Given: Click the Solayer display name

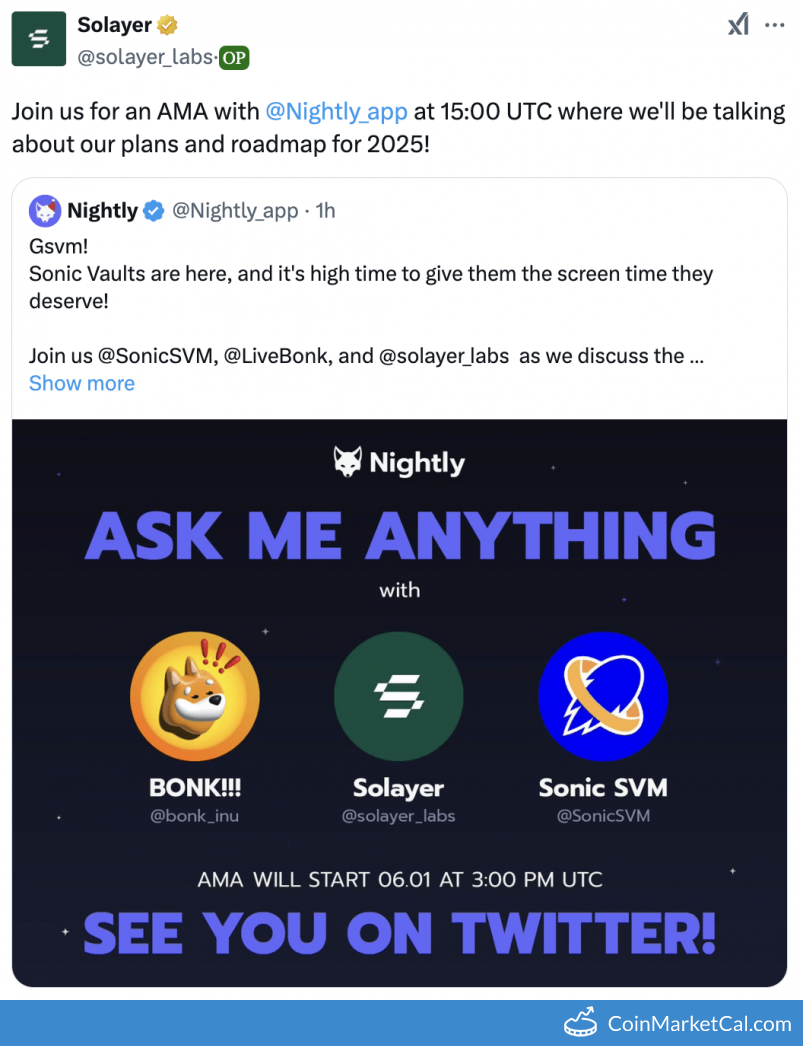Looking at the screenshot, I should [x=114, y=25].
